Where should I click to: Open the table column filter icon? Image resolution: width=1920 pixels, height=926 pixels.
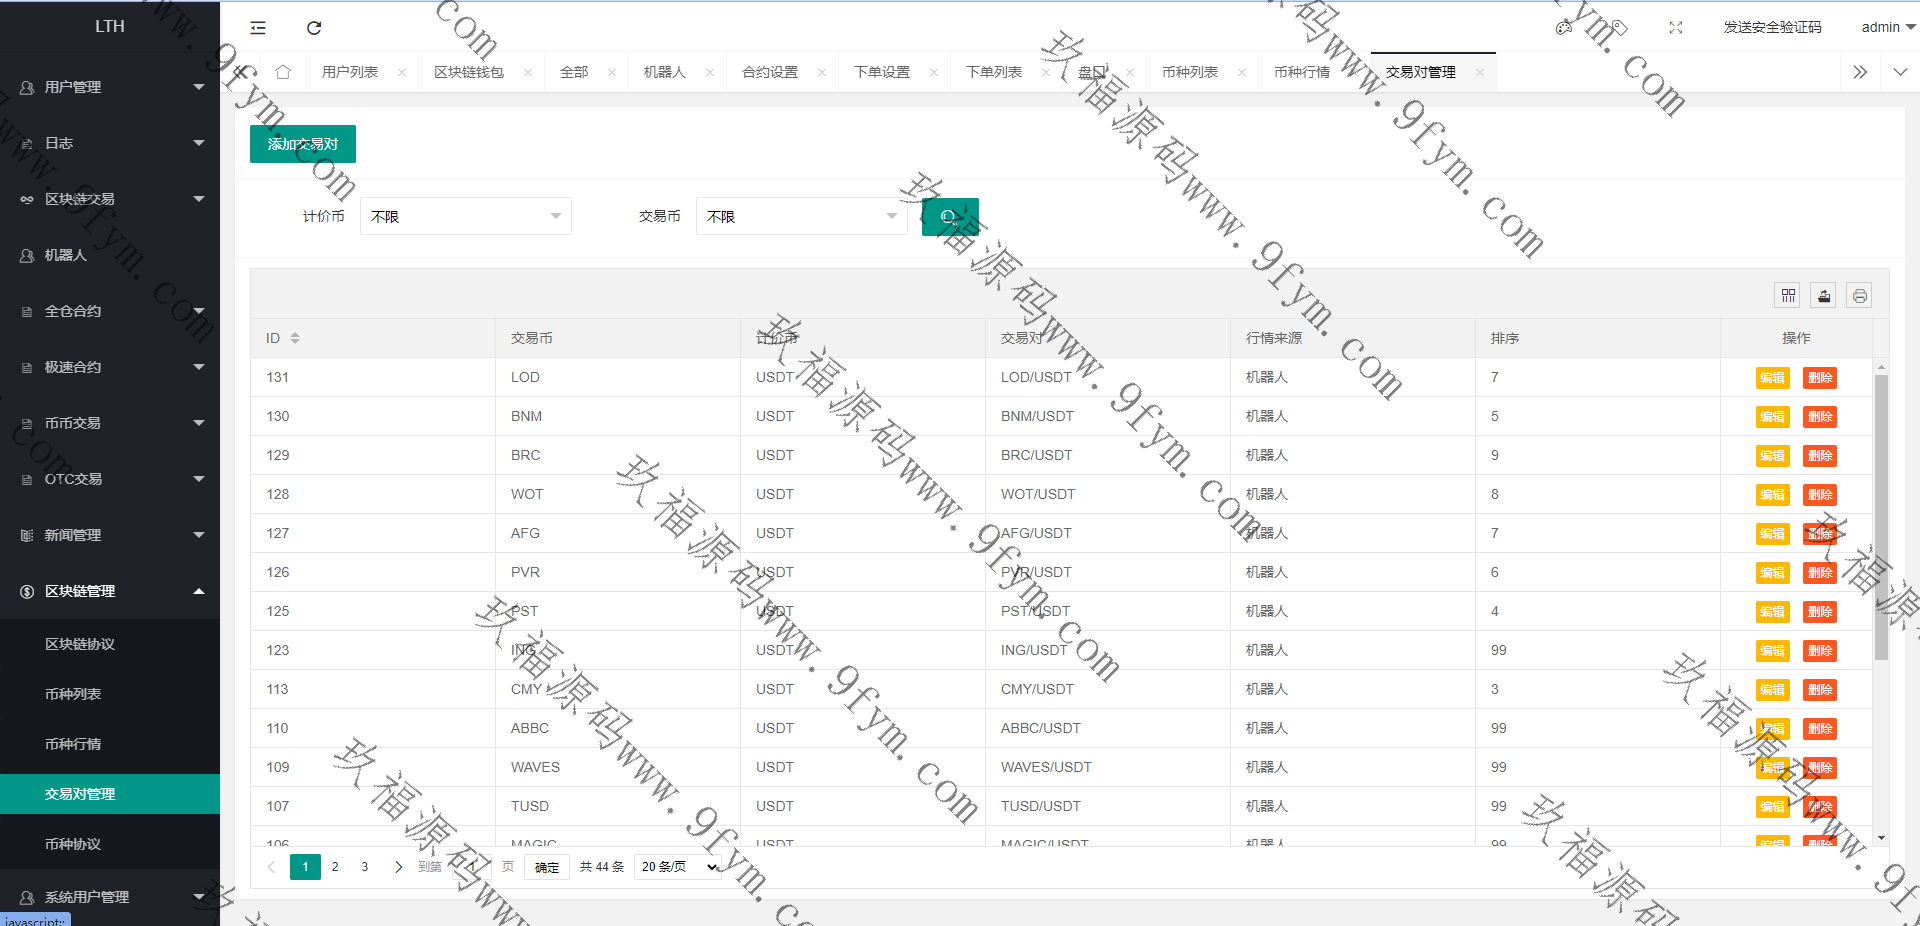point(1788,296)
